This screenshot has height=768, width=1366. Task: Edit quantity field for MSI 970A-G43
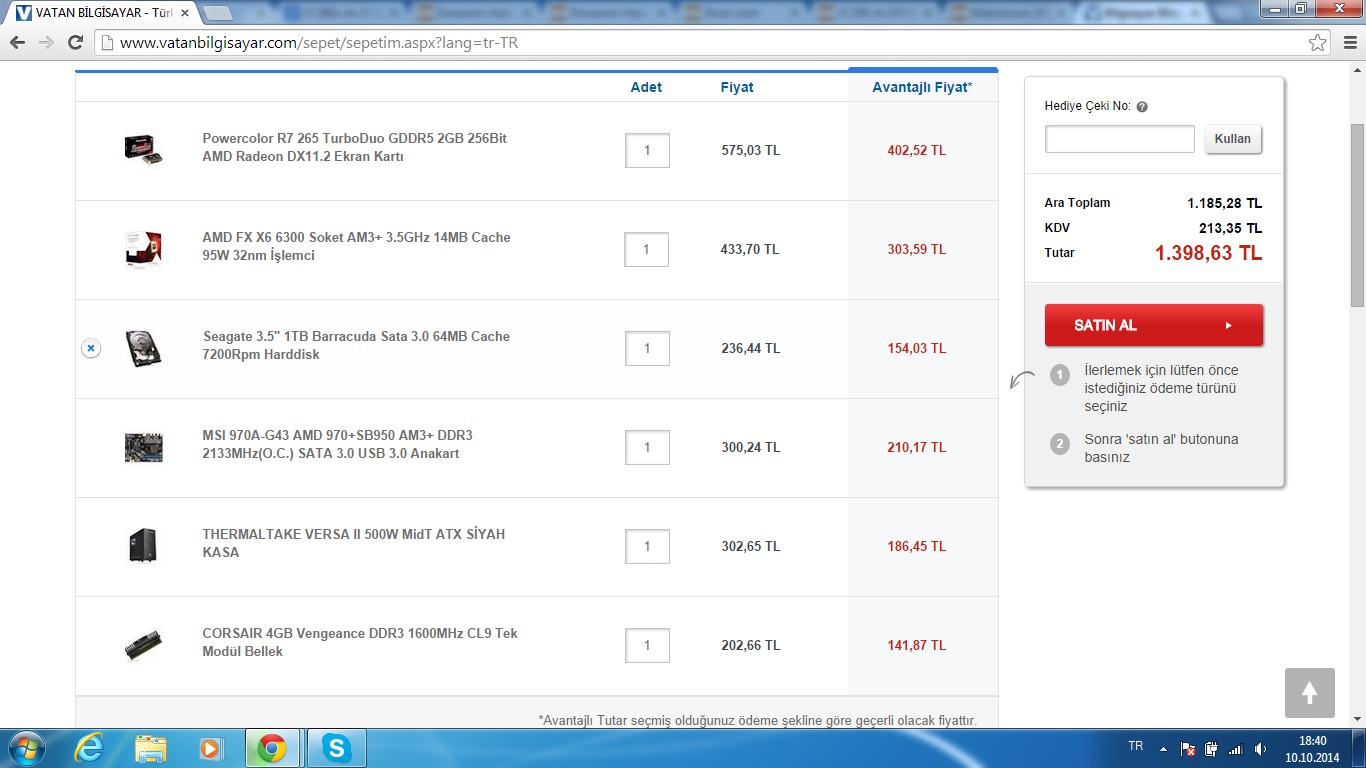(x=647, y=447)
